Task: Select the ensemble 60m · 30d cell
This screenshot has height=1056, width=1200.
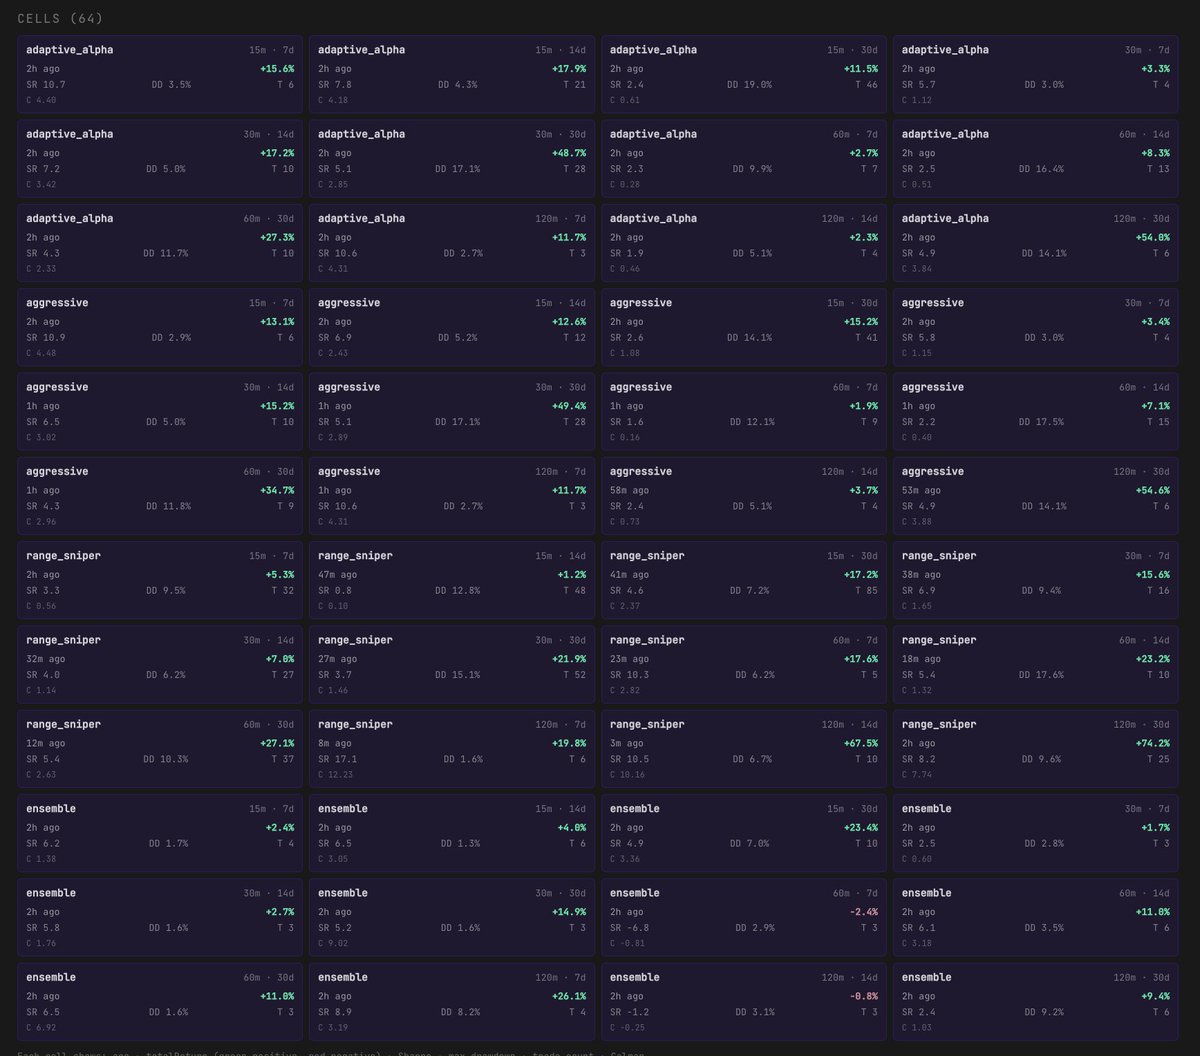Action: click(160, 1002)
